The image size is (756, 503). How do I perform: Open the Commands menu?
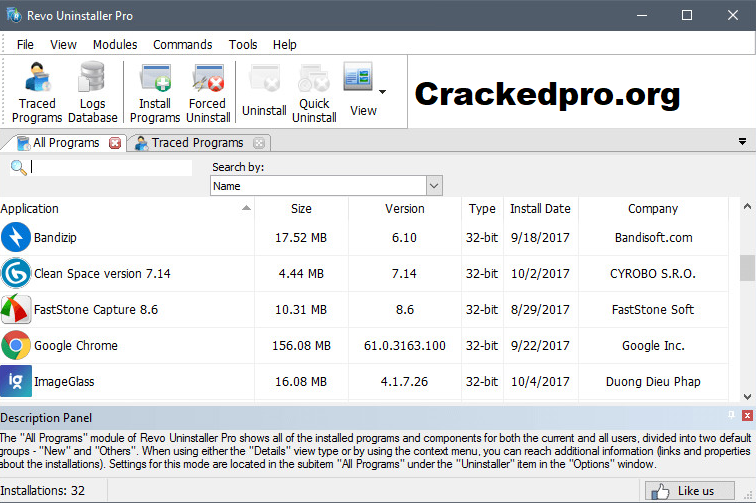click(182, 44)
